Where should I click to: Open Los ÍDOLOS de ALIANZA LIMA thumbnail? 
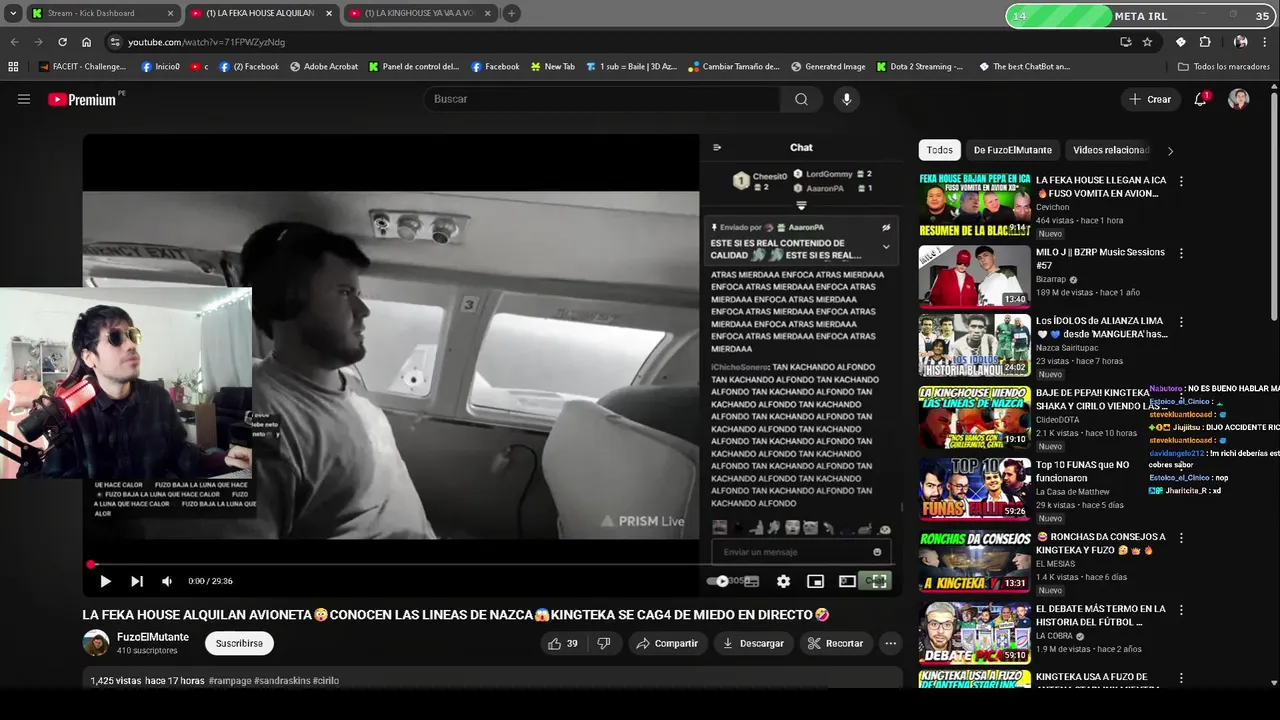974,345
